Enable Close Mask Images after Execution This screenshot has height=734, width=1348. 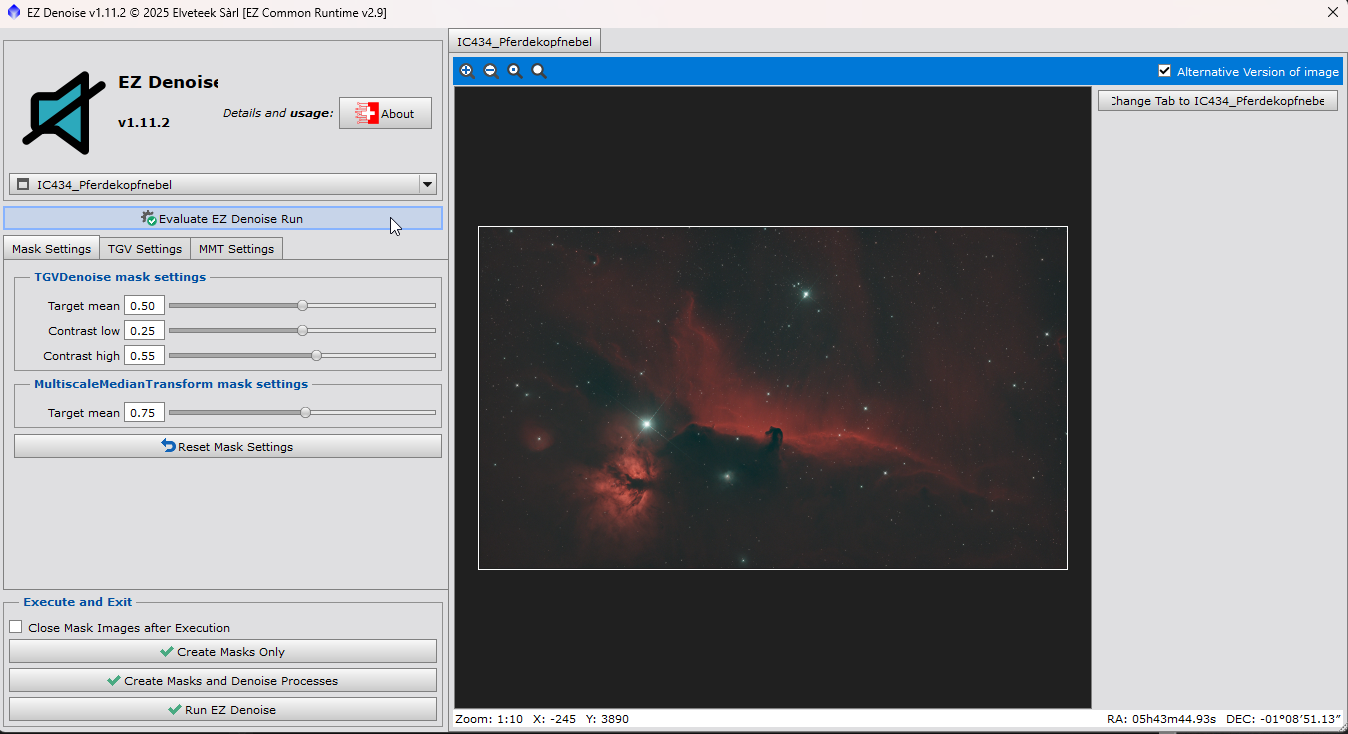(16, 627)
